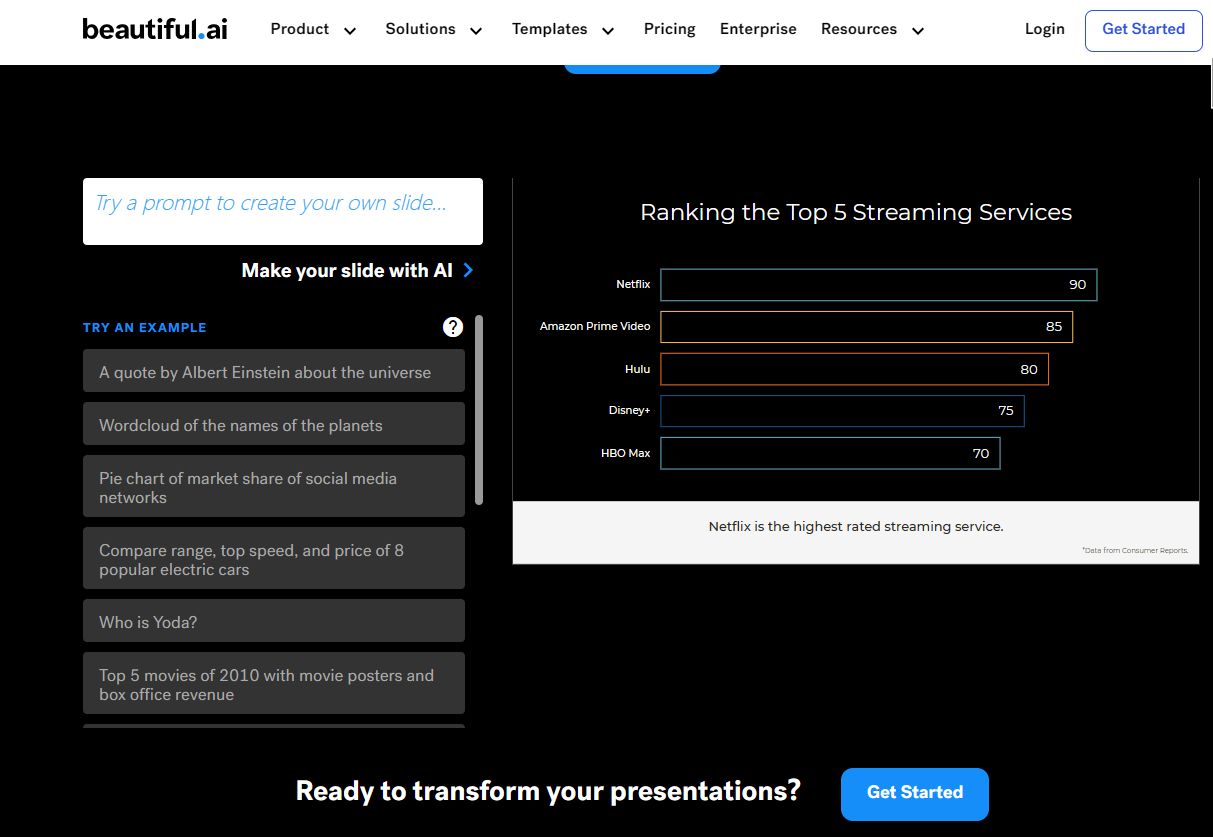Go to the Enterprise page
The image size is (1213, 837).
pyautogui.click(x=758, y=29)
